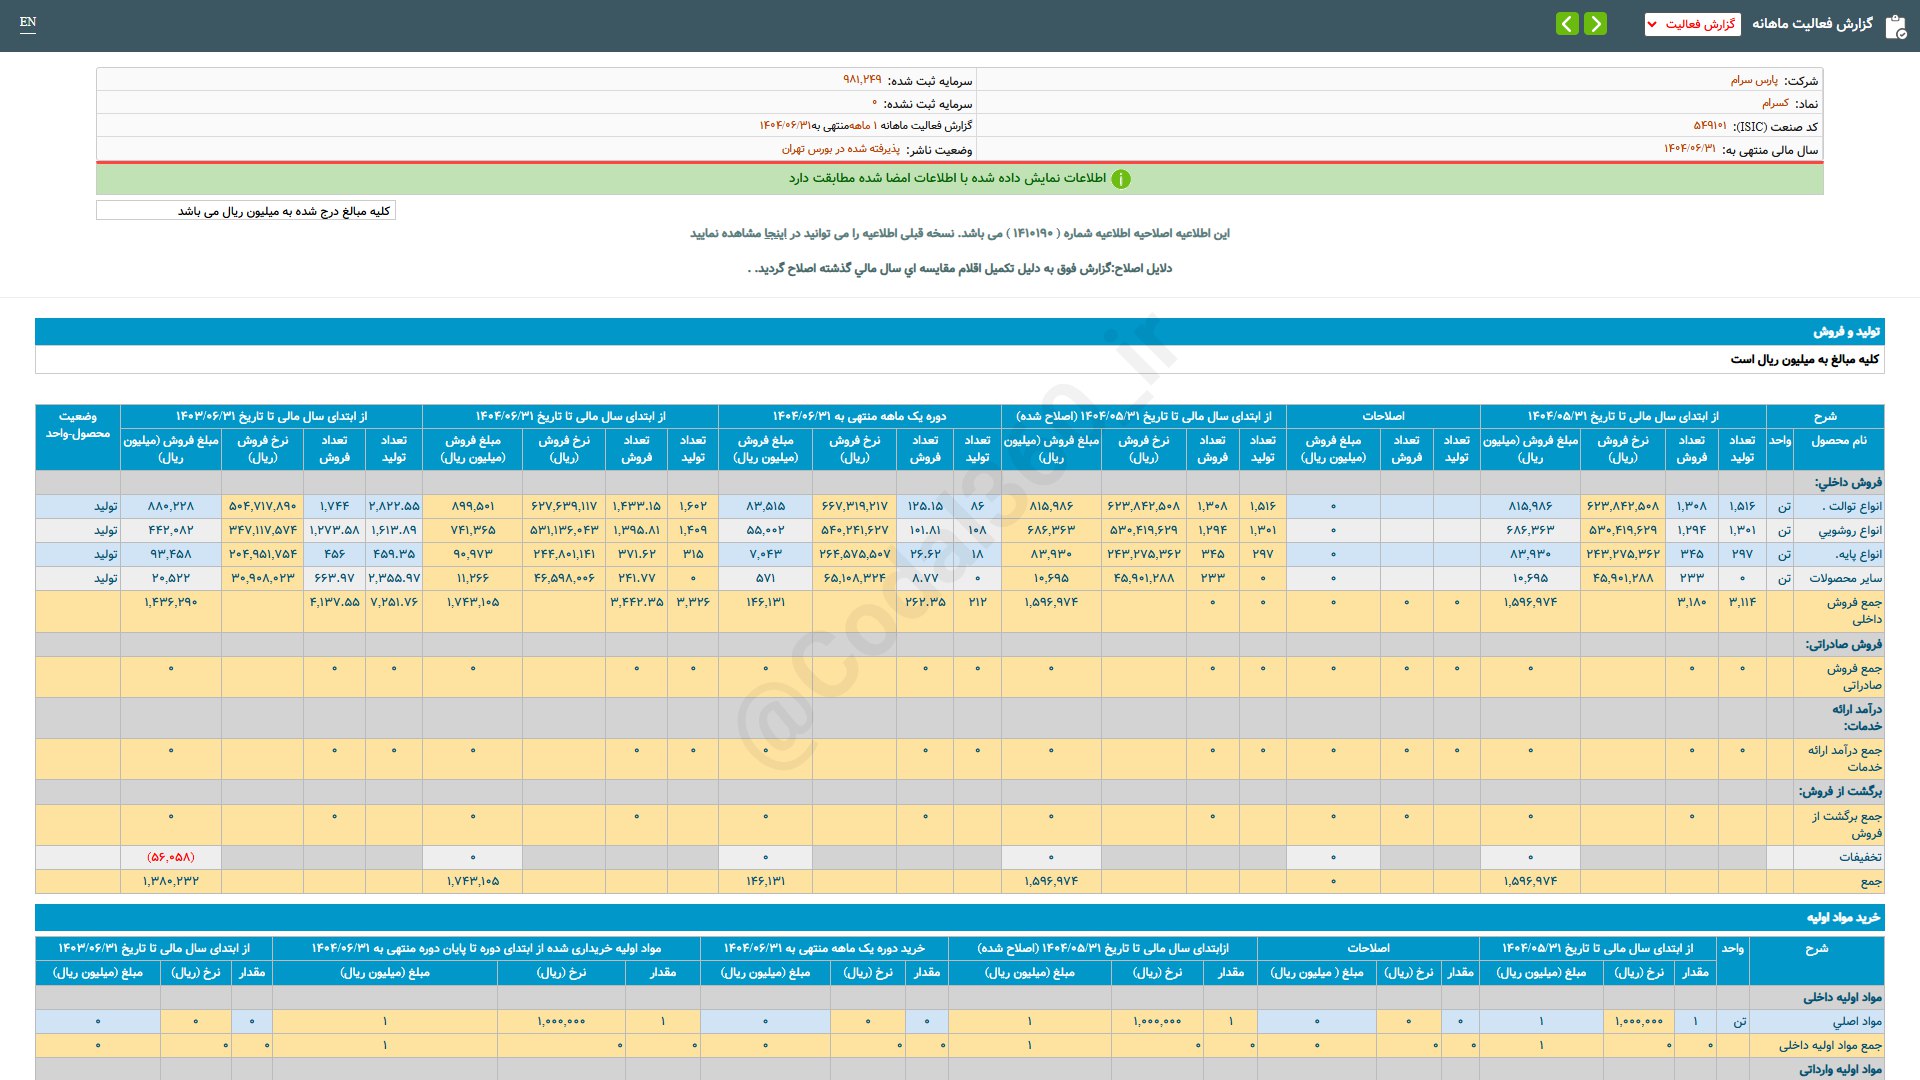Click the اصلاحات column header in sales table
The width and height of the screenshot is (1920, 1080).
(x=1382, y=416)
